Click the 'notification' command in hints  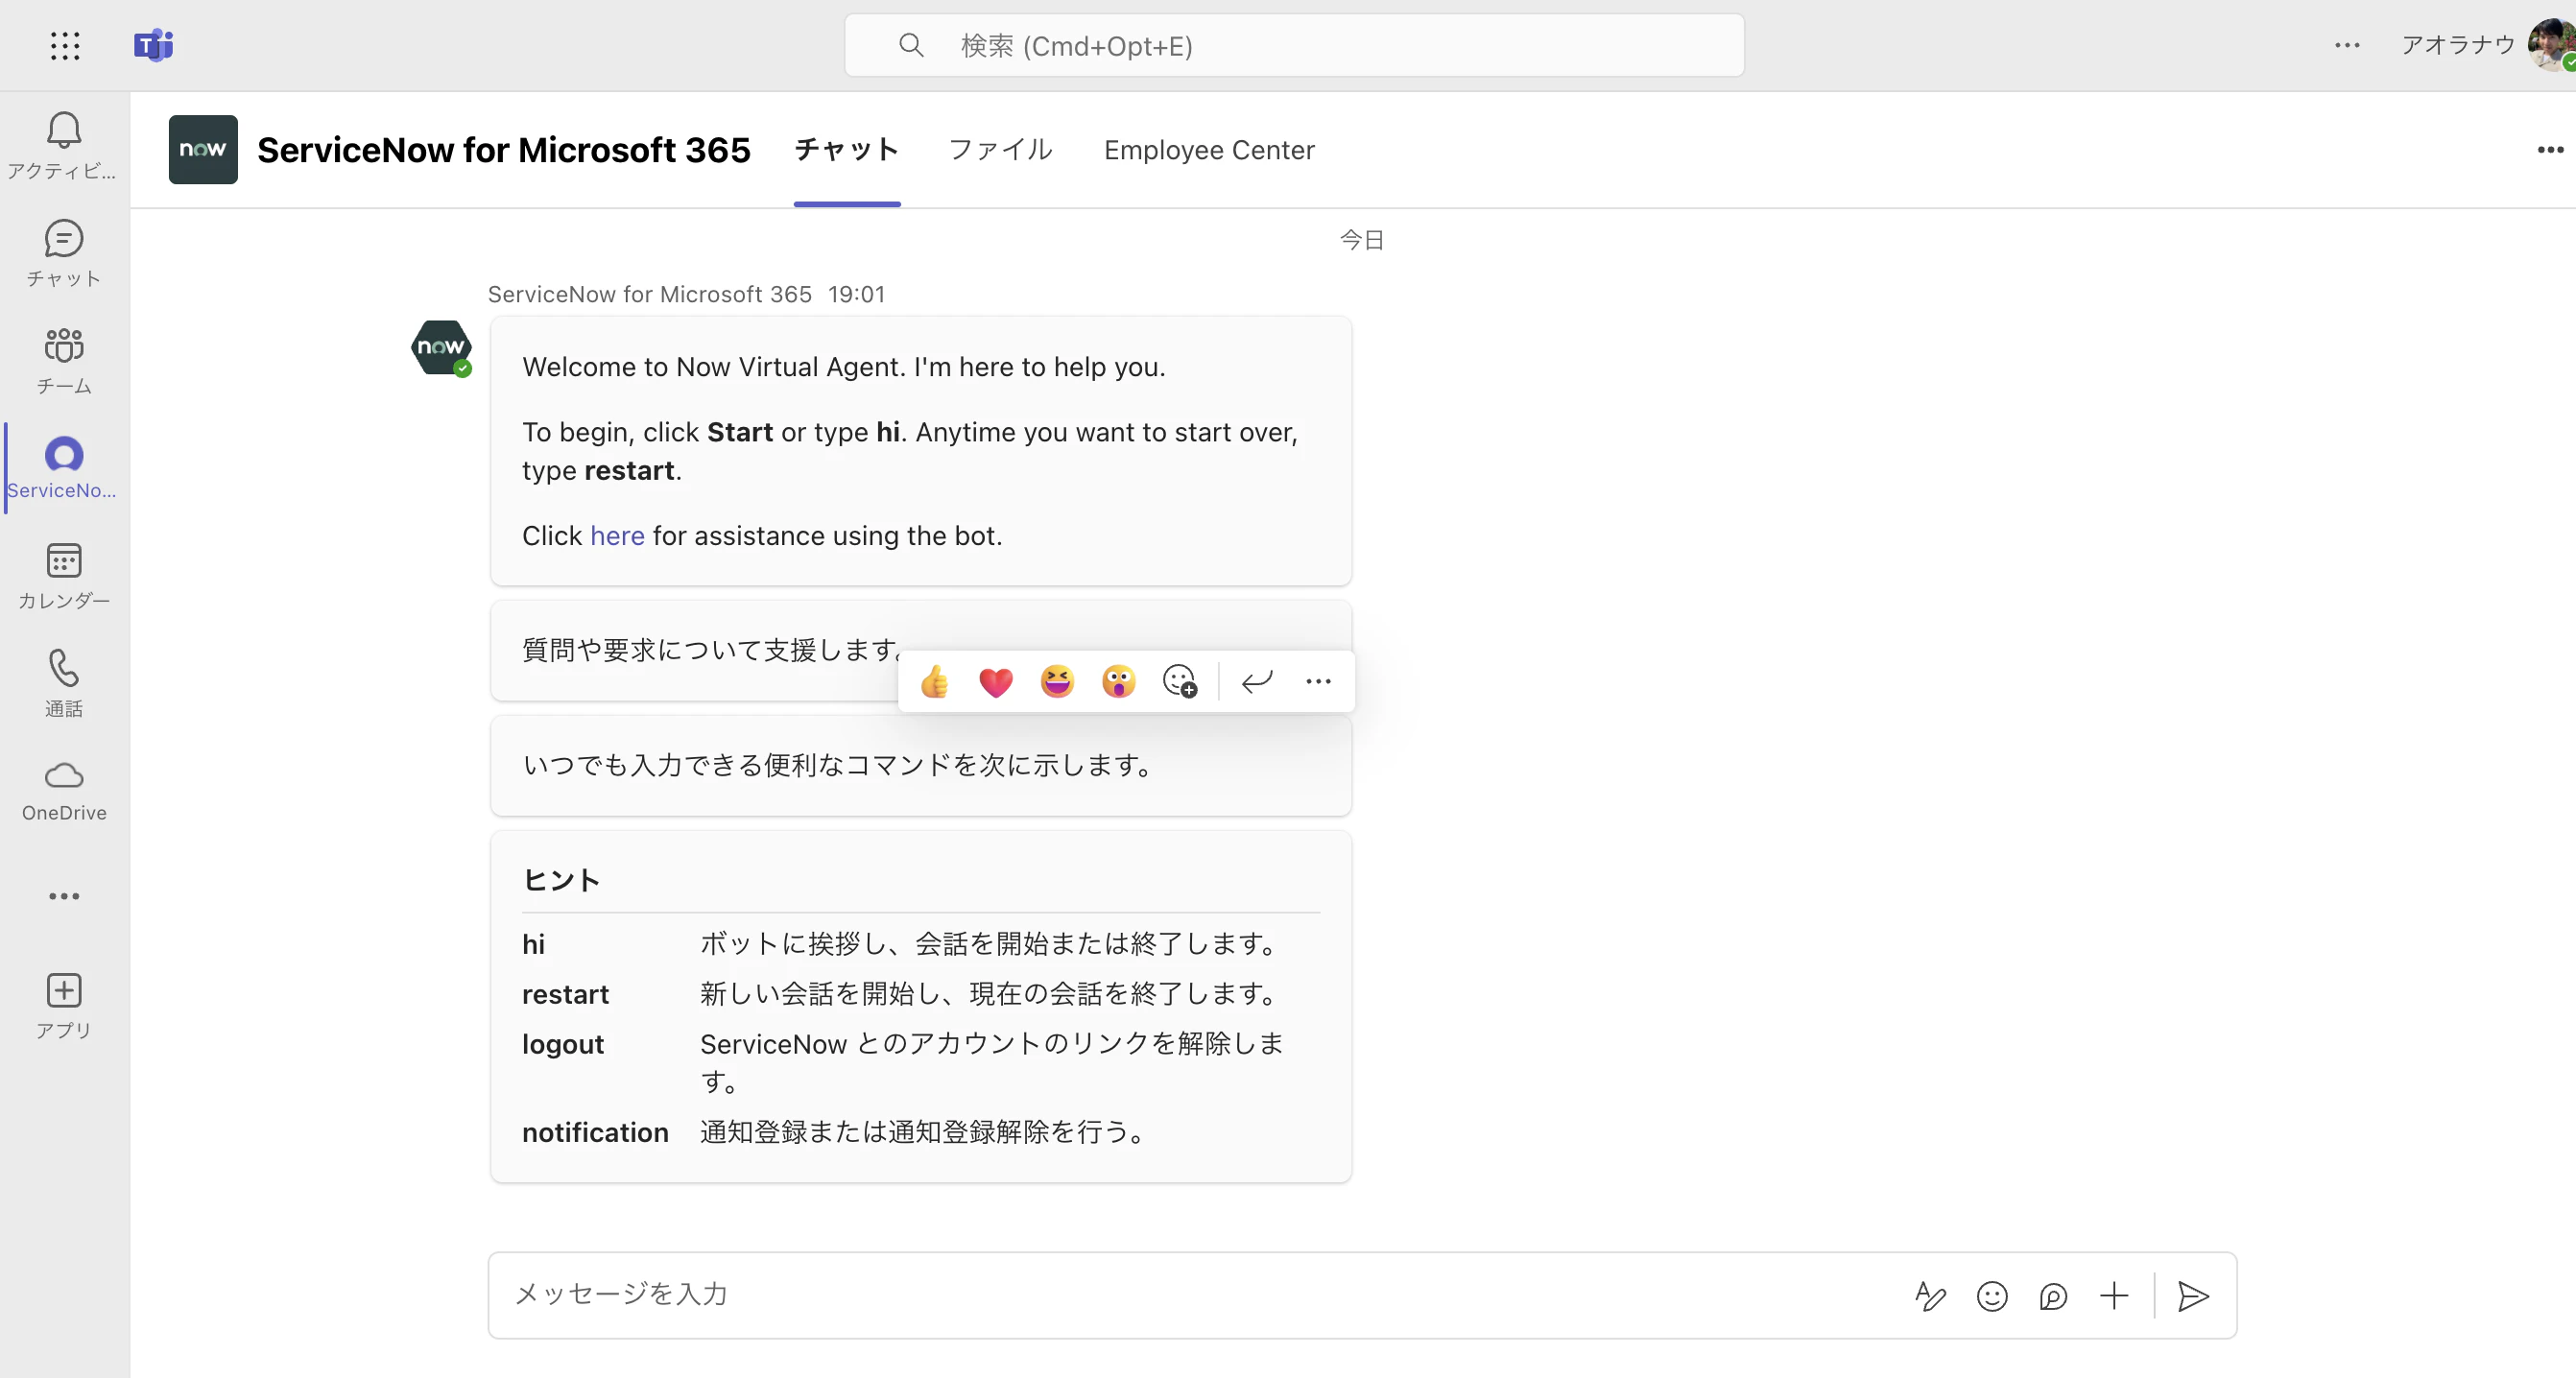pos(595,1131)
